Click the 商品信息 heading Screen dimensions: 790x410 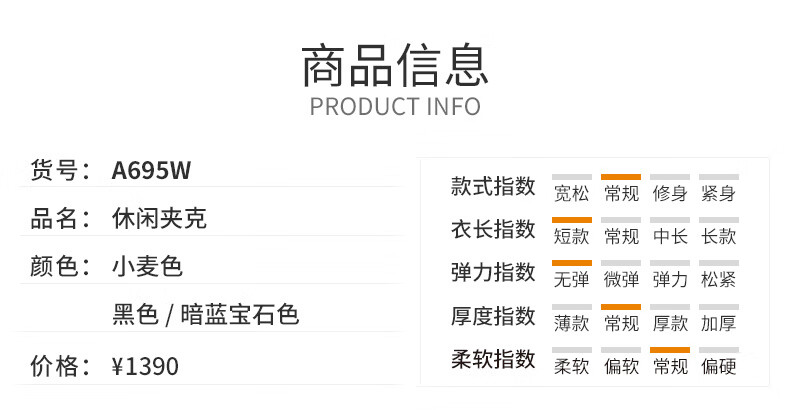pos(395,65)
